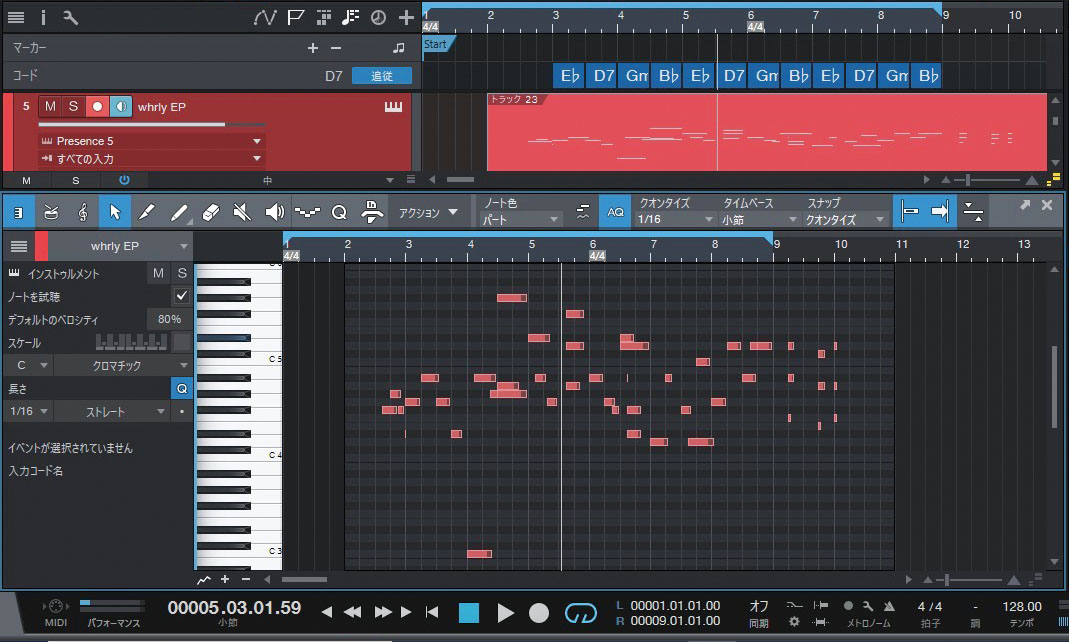Image resolution: width=1069 pixels, height=642 pixels.
Task: Toggle the ノートを試聴 checkbox
Action: tap(181, 296)
